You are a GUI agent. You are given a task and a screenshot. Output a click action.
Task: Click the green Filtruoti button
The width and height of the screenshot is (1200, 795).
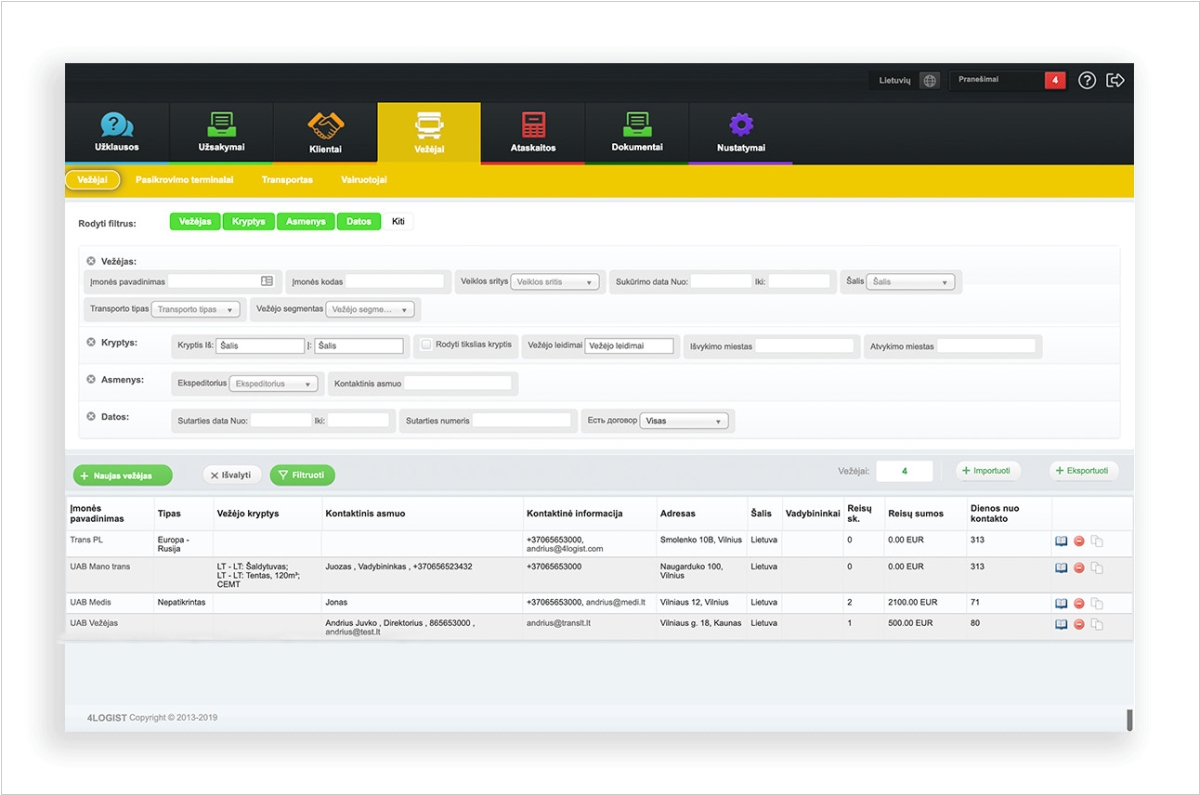tap(302, 476)
